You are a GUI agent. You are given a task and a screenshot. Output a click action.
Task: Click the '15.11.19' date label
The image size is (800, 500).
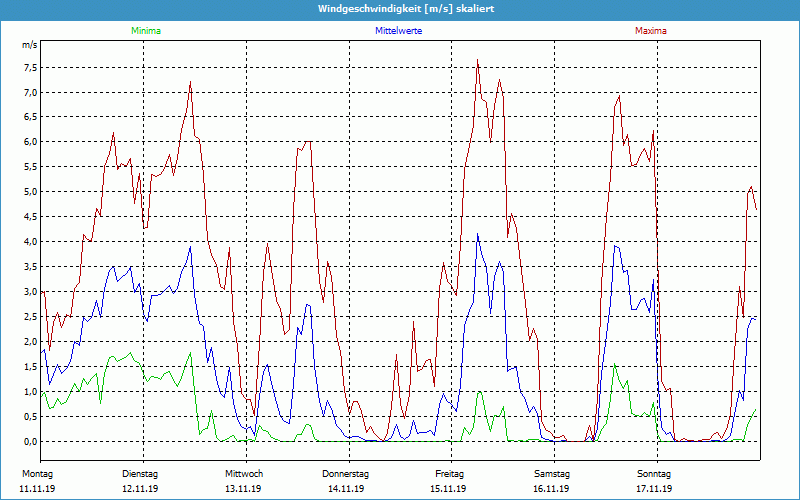448,489
